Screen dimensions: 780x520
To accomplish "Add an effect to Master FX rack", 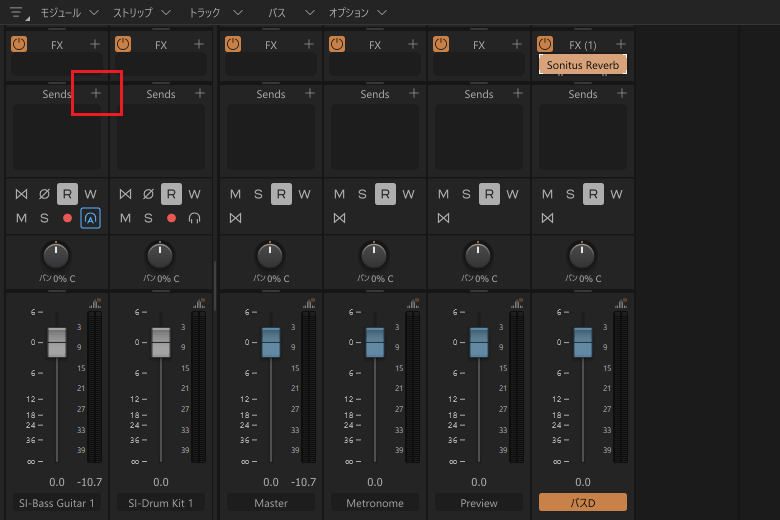I will [x=309, y=44].
